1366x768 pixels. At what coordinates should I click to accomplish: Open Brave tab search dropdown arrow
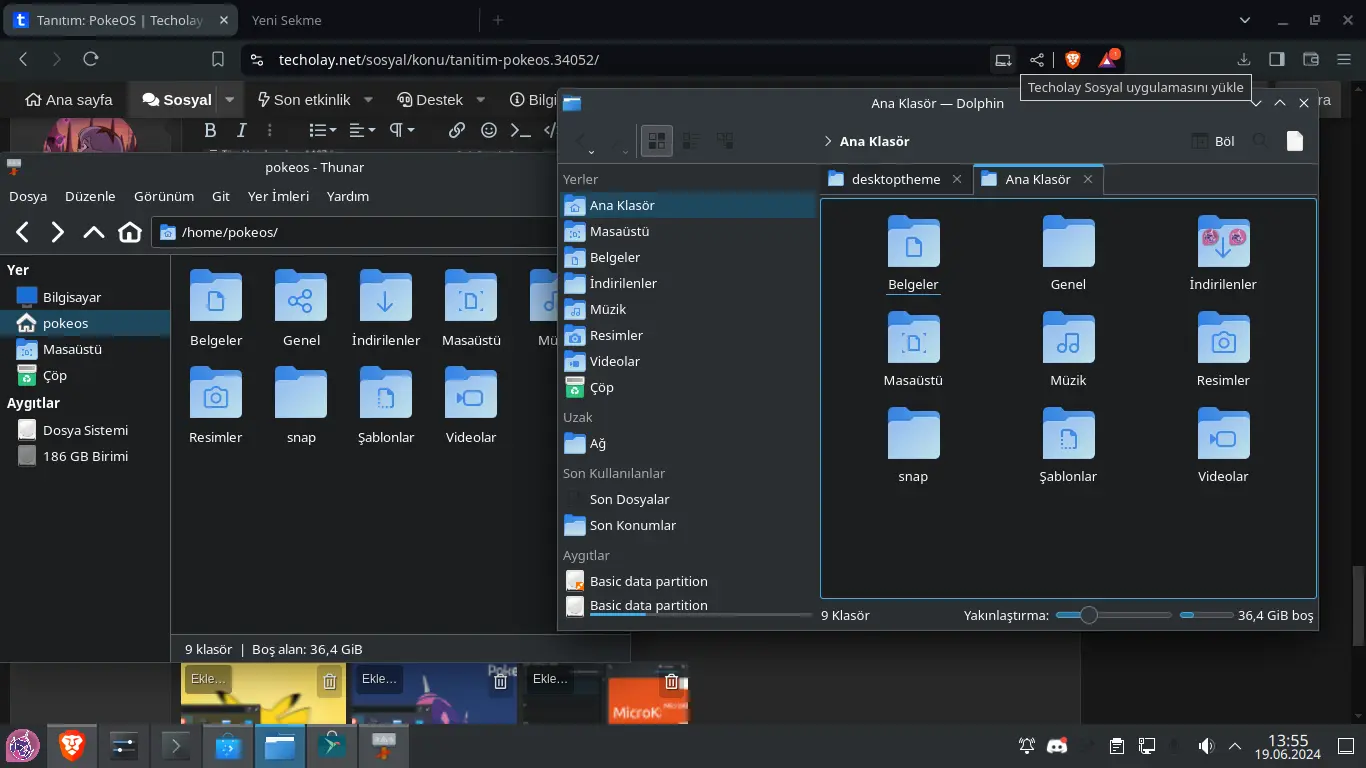point(1244,20)
